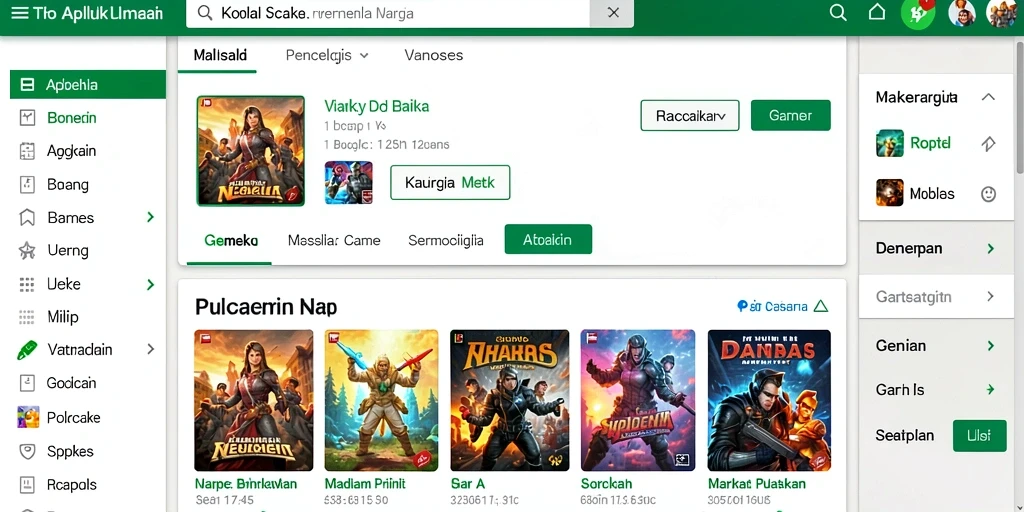
Task: Open the Raccaikarv dropdown button
Action: point(690,116)
